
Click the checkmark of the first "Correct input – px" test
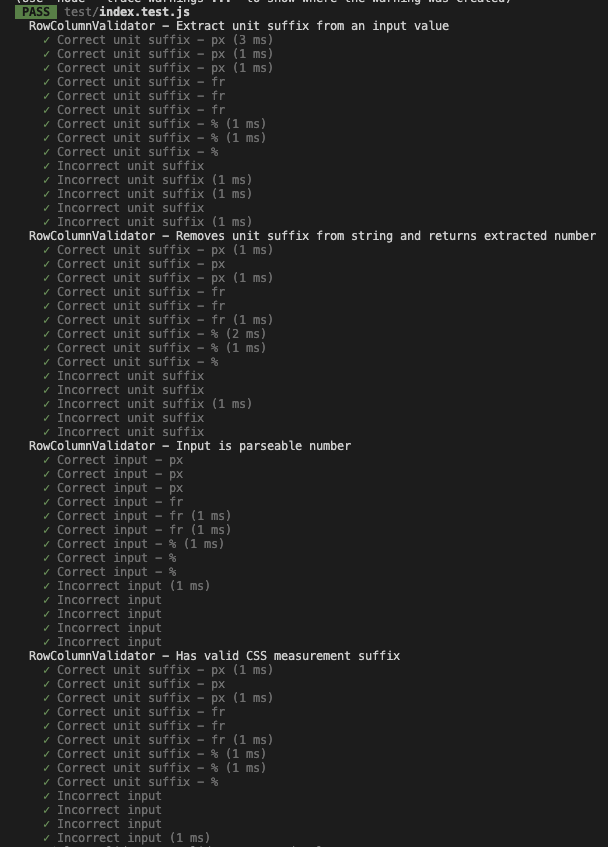[47, 460]
